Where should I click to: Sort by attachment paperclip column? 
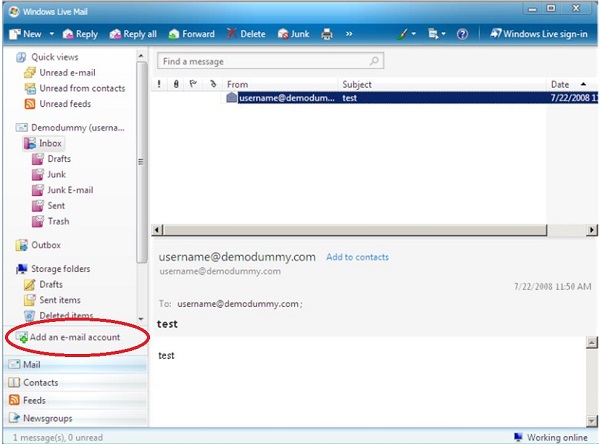coord(176,84)
